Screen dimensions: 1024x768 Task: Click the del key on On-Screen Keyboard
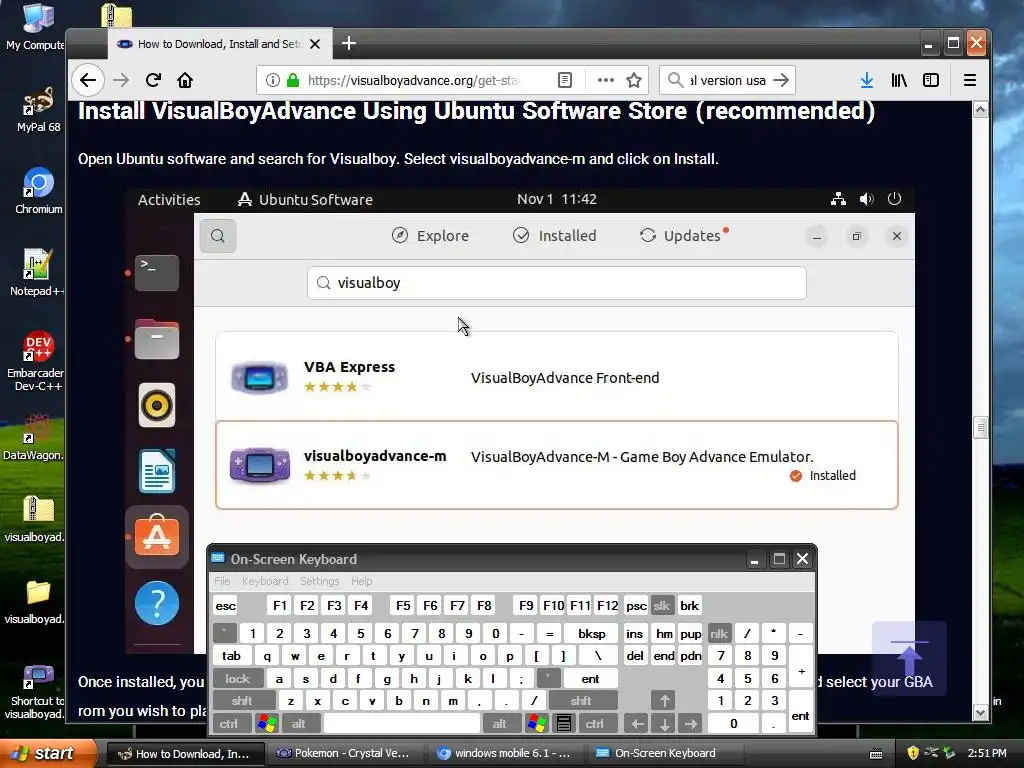click(635, 656)
